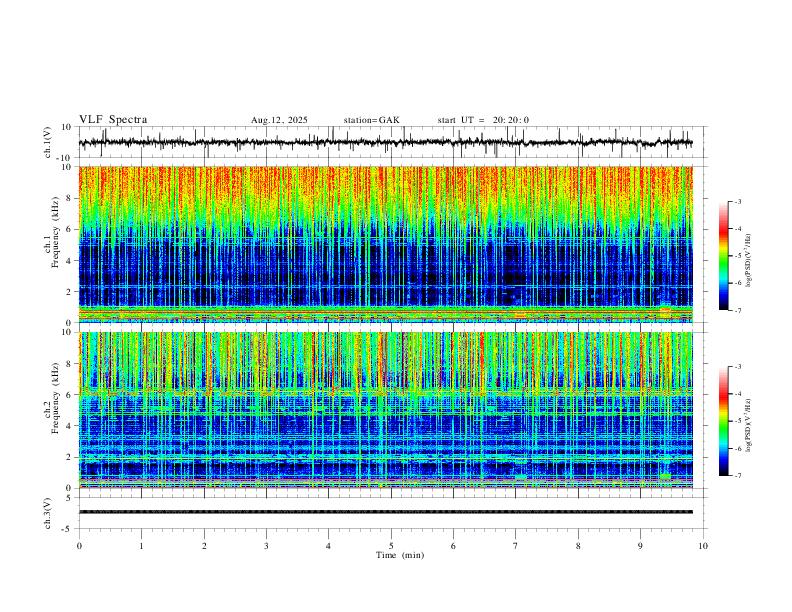Click the "-7" label on ch.2 colorbar
Image resolution: width=792 pixels, height=612 pixels.
tap(737, 476)
